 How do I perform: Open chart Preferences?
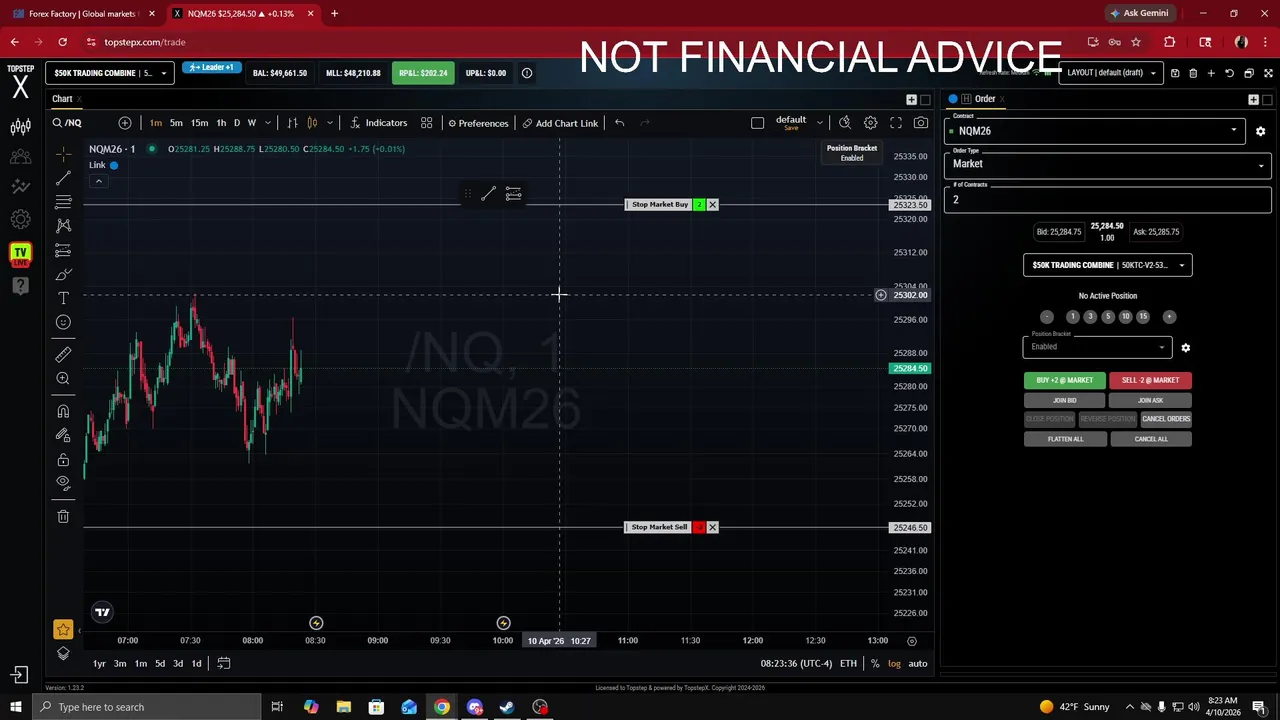pyautogui.click(x=478, y=123)
